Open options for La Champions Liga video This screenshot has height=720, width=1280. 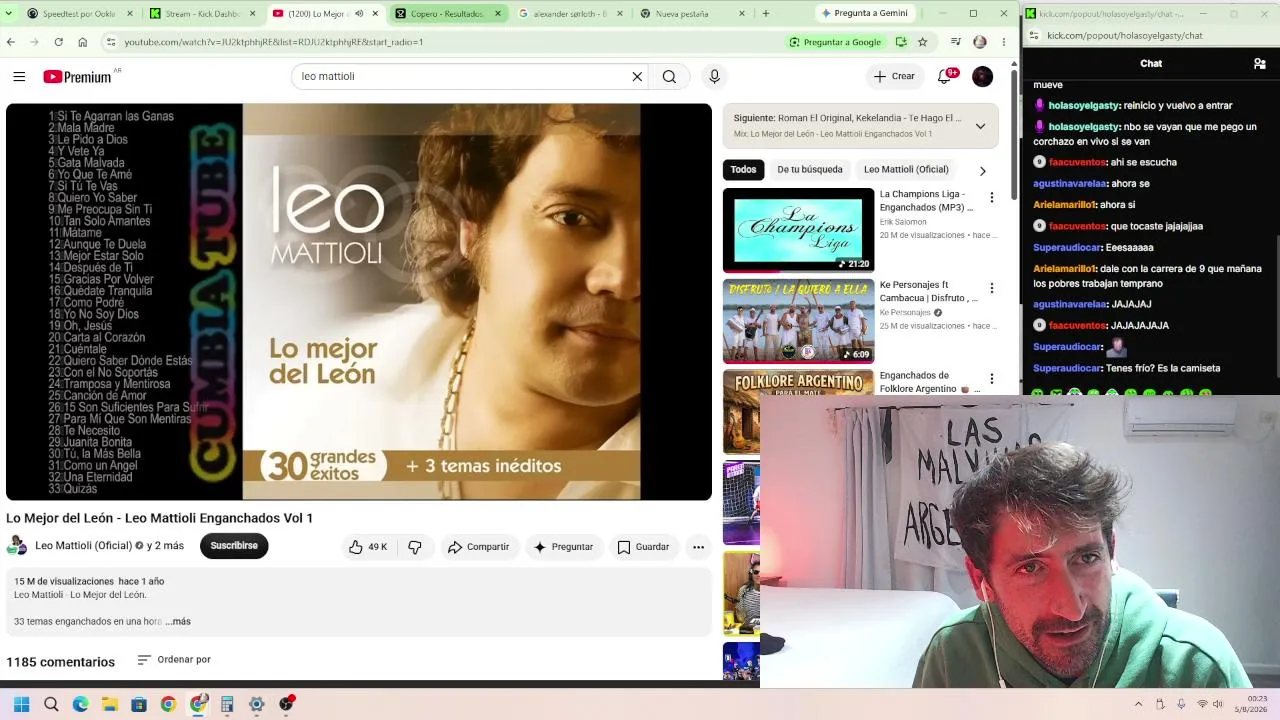(x=992, y=198)
